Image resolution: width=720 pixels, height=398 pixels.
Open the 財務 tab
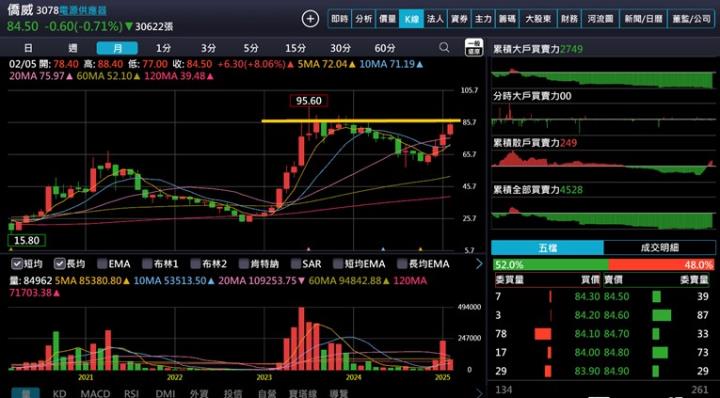coord(569,19)
